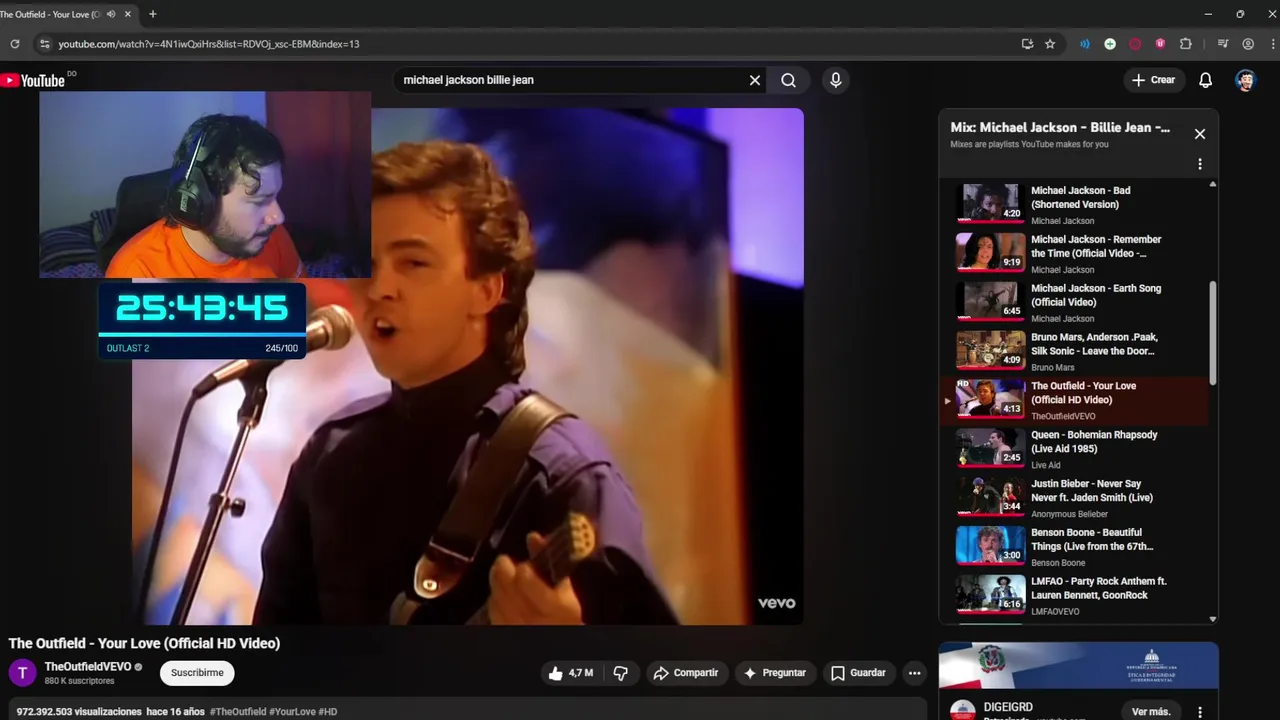Open TheOutfieldVEVO channel name link
Screen dimensions: 1280x720
88,667
